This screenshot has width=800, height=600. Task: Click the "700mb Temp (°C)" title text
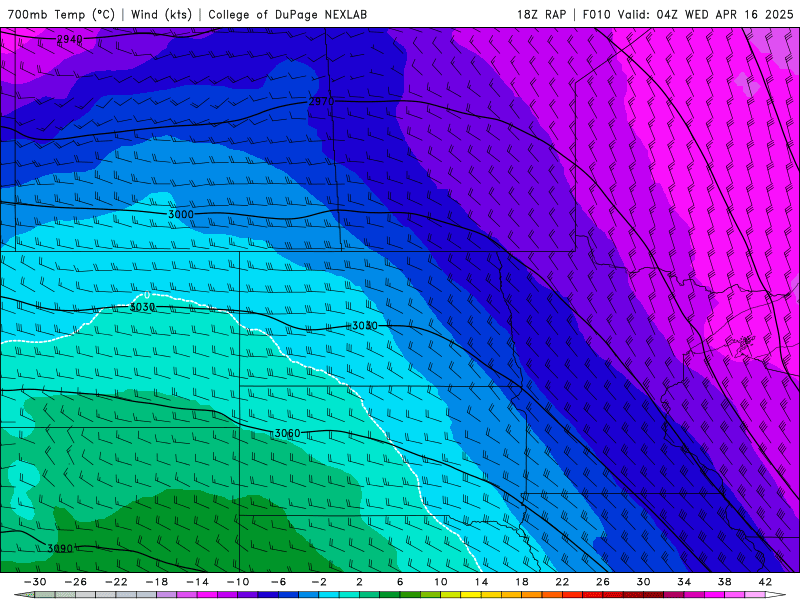pos(61,14)
